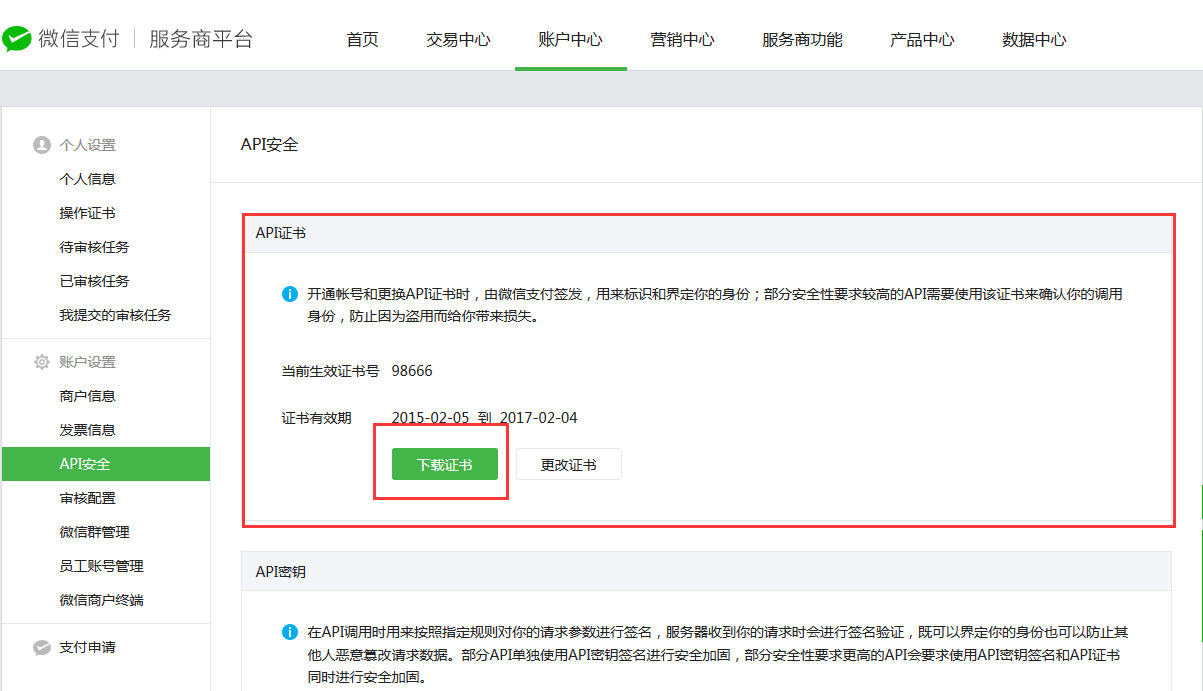
Task: Open 服务商功能 in top navigation
Action: tap(802, 40)
